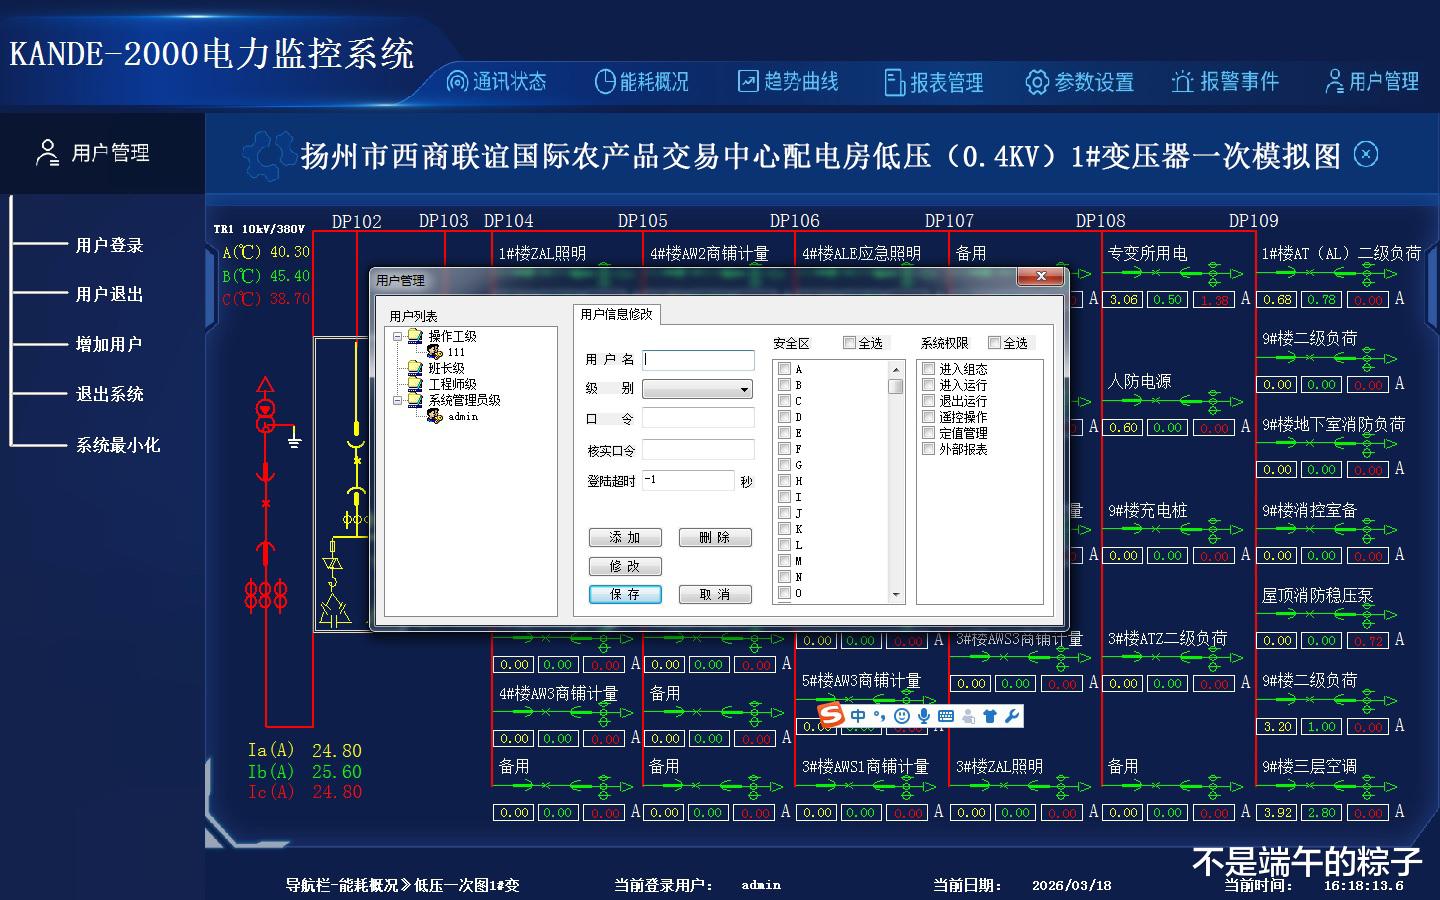This screenshot has height=900, width=1440.
Task: Close the schematic view with circled X
Action: [1366, 154]
